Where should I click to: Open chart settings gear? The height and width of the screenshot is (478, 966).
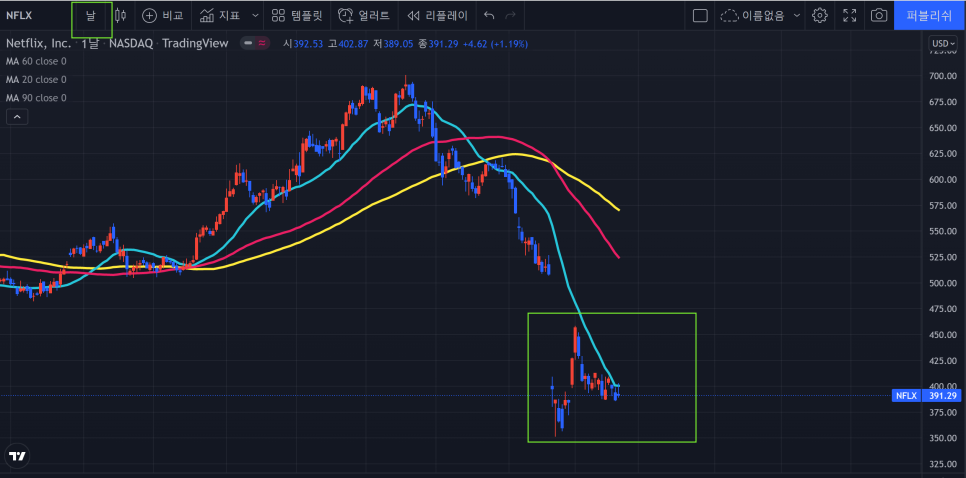tap(819, 16)
